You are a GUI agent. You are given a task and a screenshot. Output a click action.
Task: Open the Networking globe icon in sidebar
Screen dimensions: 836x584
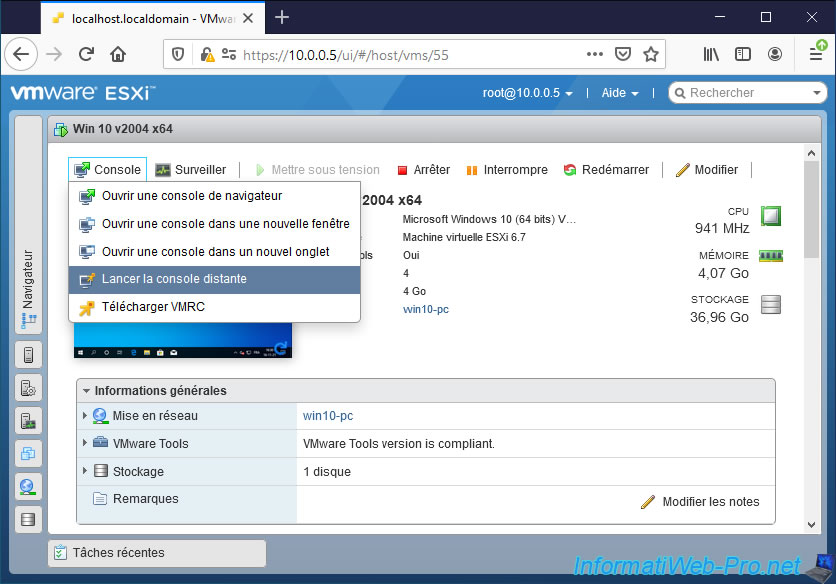tap(28, 486)
